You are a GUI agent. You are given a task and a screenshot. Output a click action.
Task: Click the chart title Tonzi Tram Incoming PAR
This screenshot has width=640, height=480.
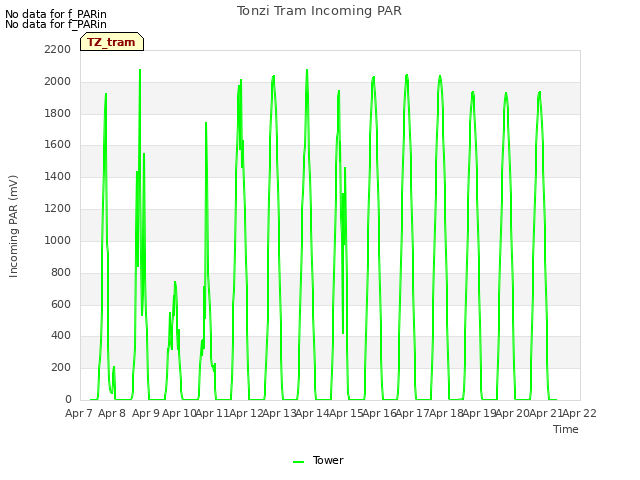pyautogui.click(x=319, y=11)
